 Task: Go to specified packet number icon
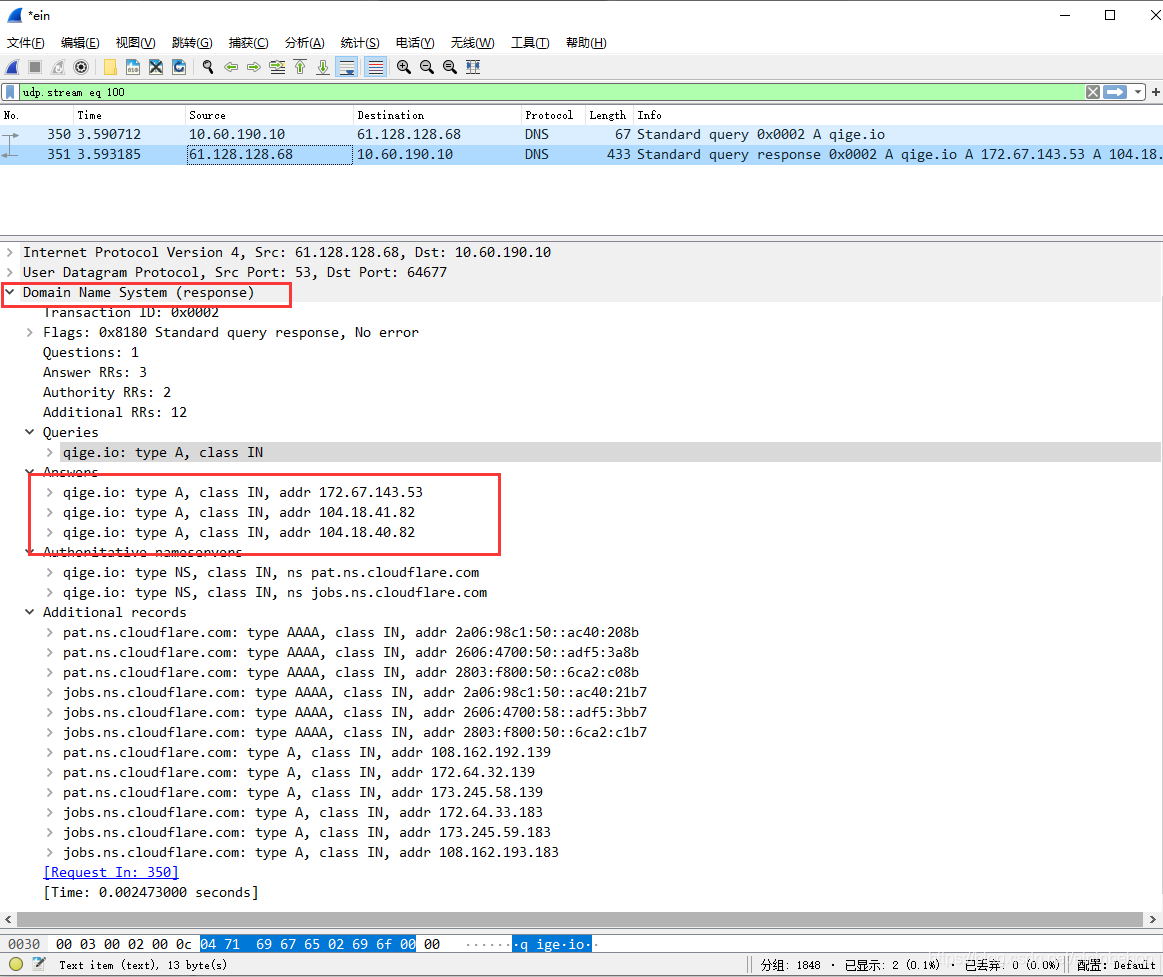tap(277, 68)
